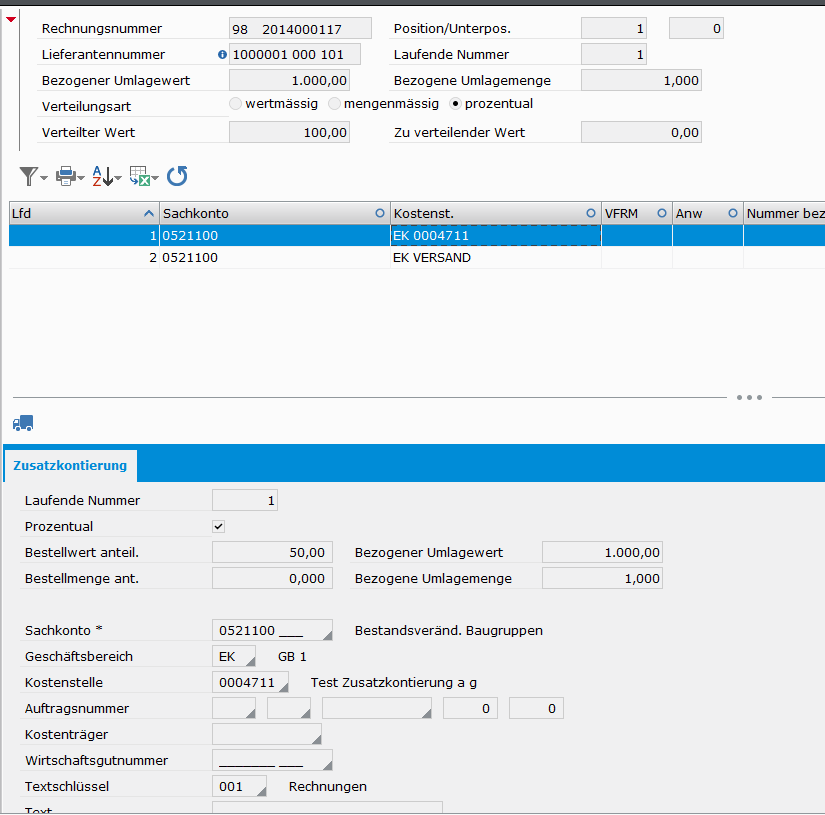This screenshot has width=825, height=815.
Task: Click the Kostenst. column header
Action: pos(496,214)
